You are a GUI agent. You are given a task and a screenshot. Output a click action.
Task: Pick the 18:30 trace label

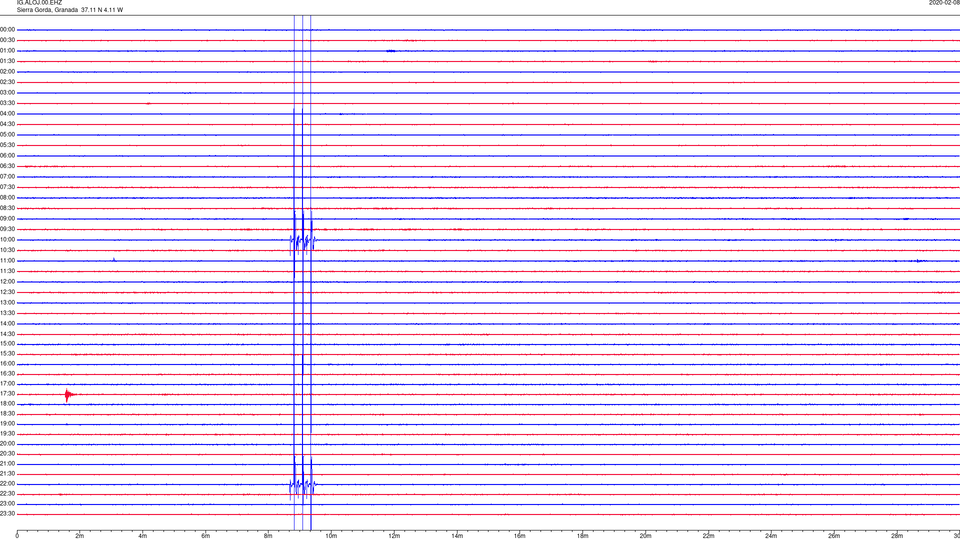pyautogui.click(x=7, y=414)
